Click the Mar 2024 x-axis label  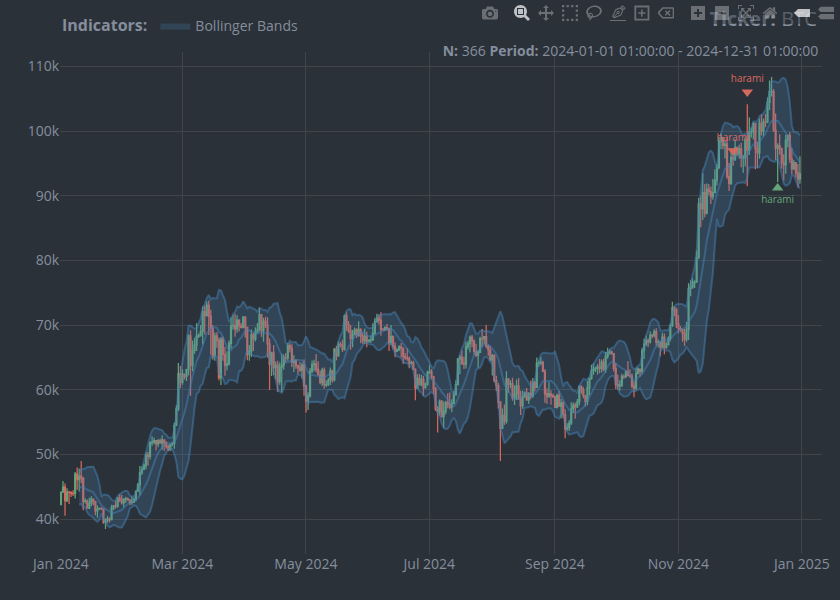[182, 564]
